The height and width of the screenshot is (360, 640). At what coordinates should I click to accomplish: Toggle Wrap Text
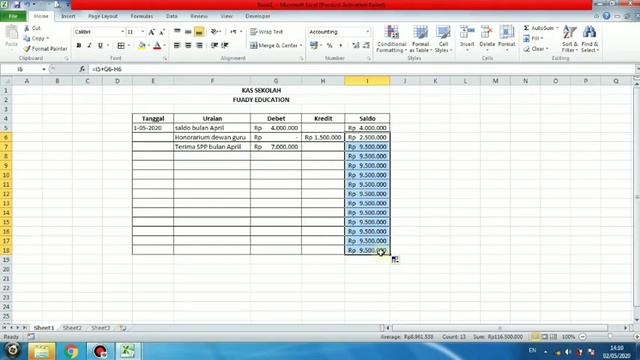[x=267, y=31]
